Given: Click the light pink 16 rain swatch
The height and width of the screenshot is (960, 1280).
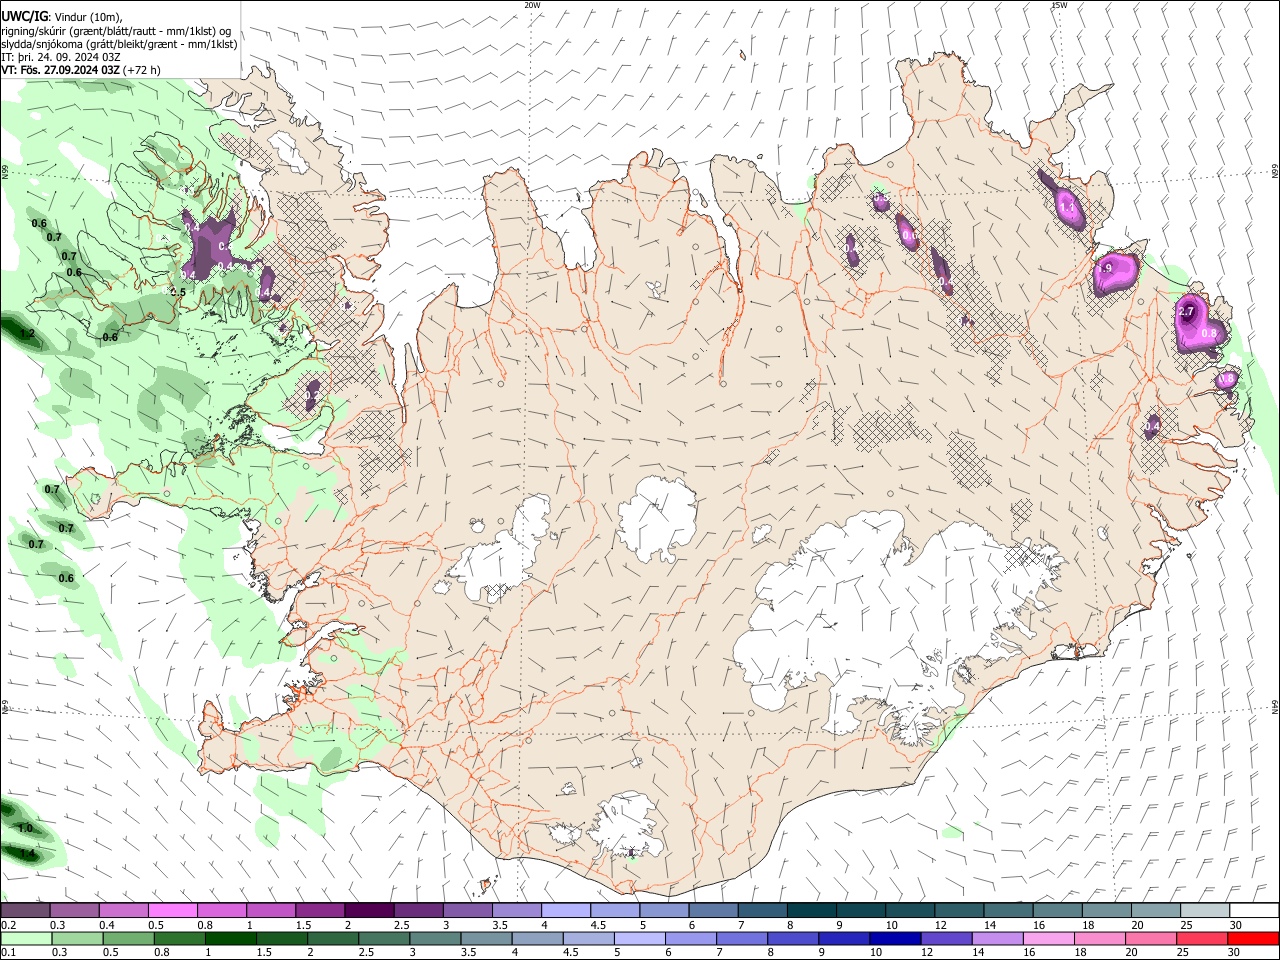Looking at the screenshot, I should (x=1048, y=938).
